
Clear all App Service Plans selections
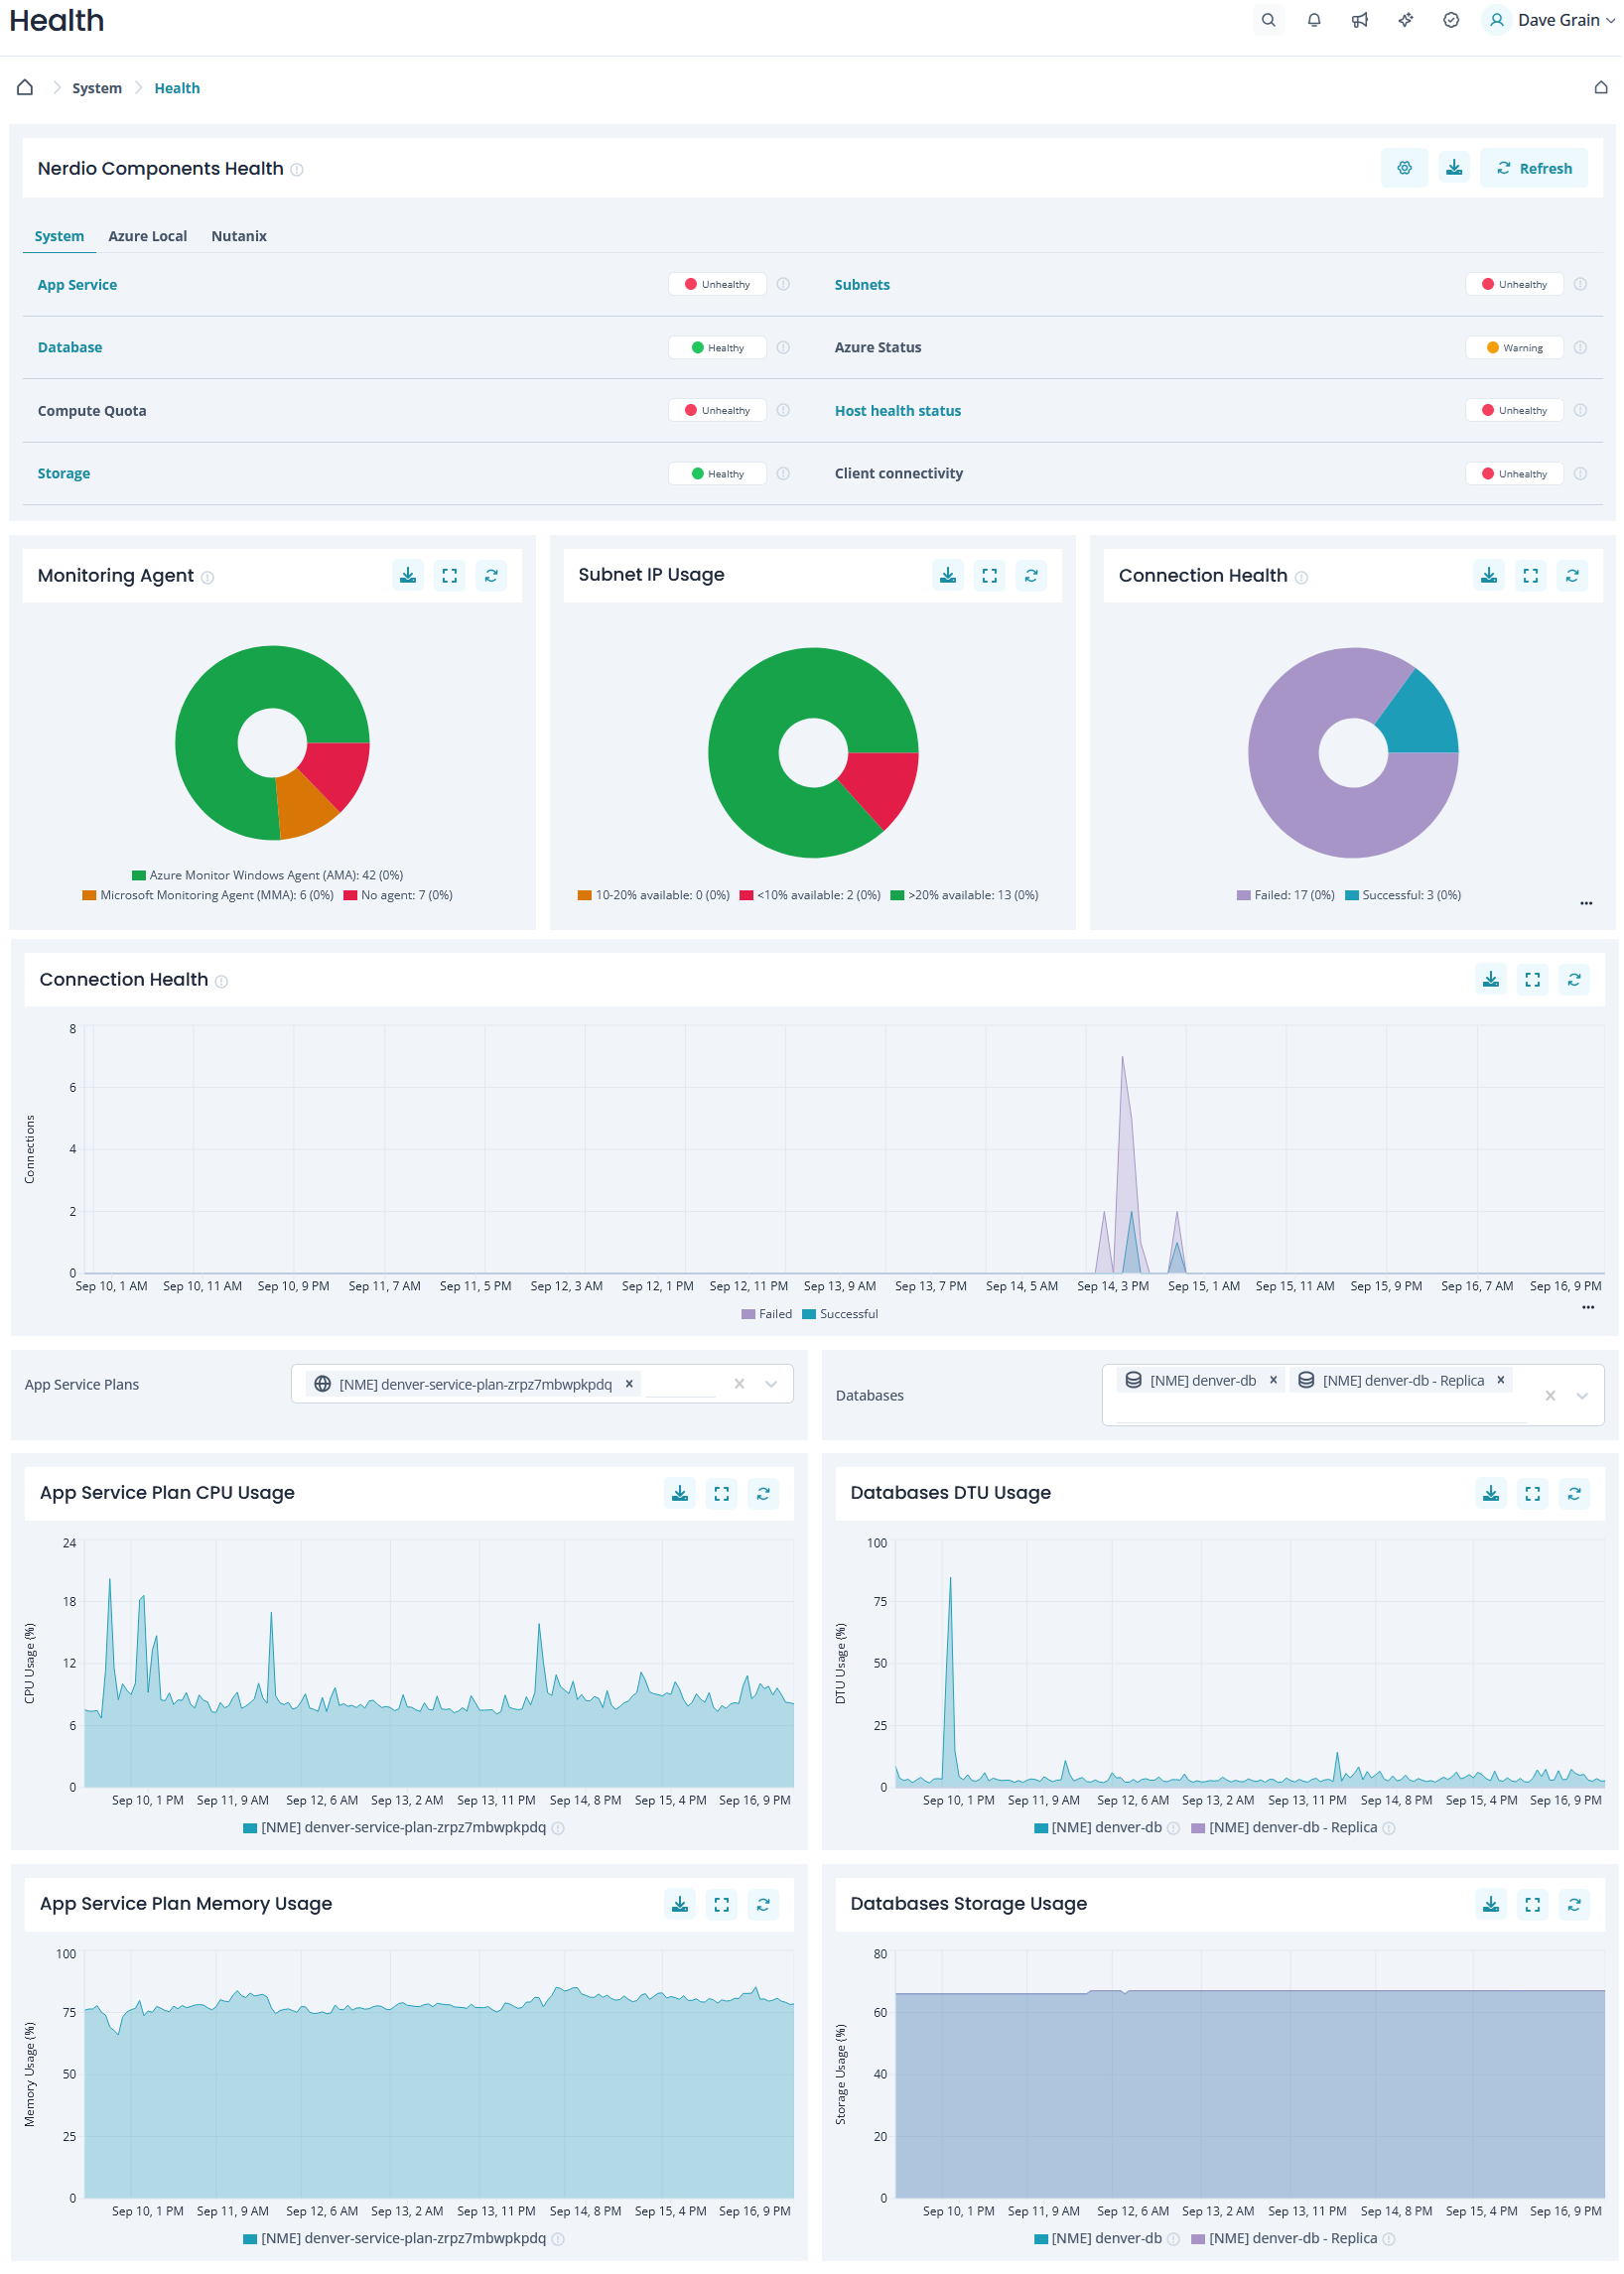(x=739, y=1385)
